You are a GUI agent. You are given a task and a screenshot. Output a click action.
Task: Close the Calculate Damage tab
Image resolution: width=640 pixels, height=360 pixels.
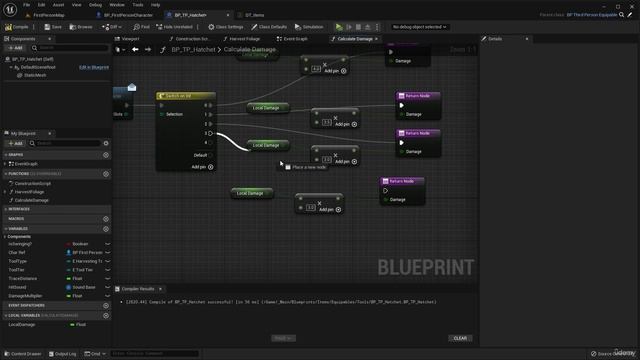coord(376,39)
